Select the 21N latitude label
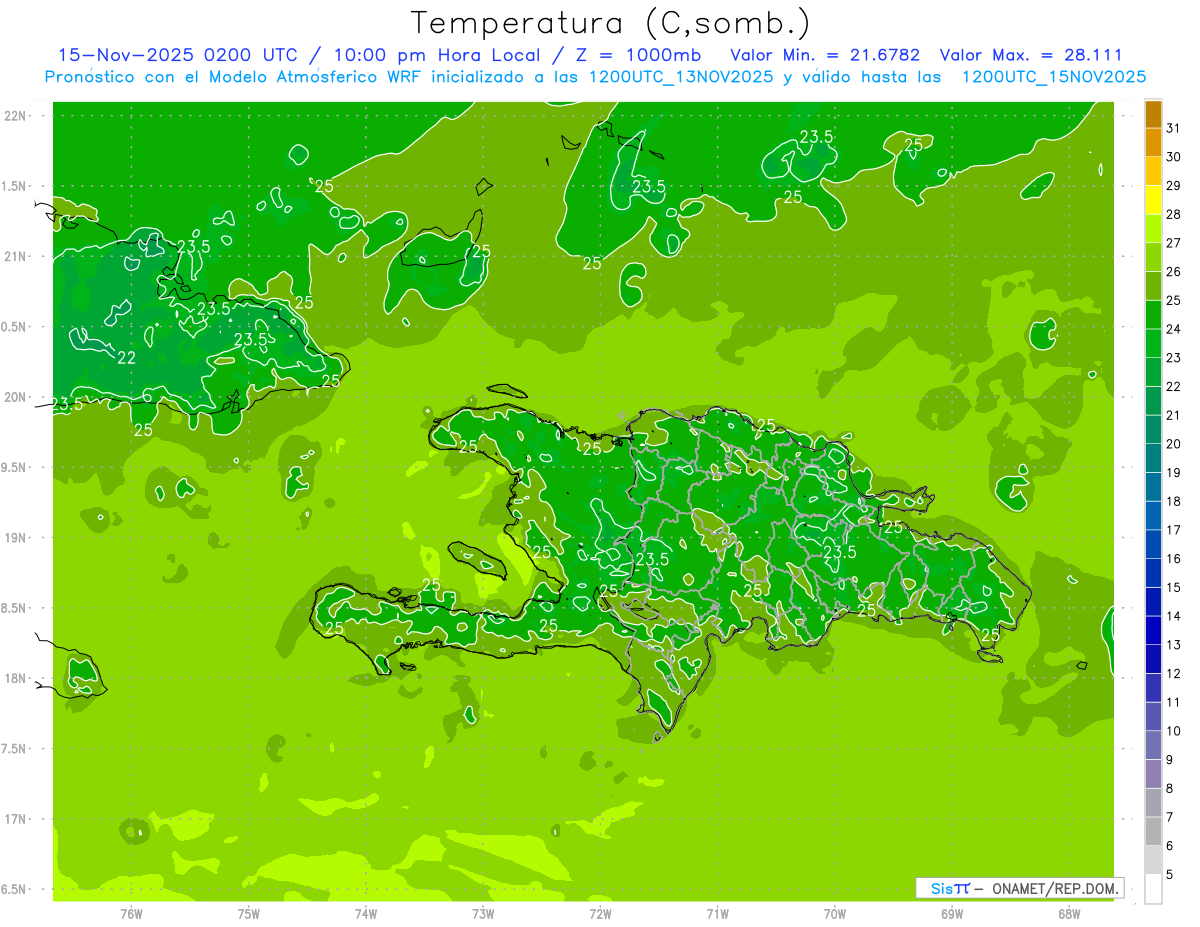 click(x=15, y=256)
